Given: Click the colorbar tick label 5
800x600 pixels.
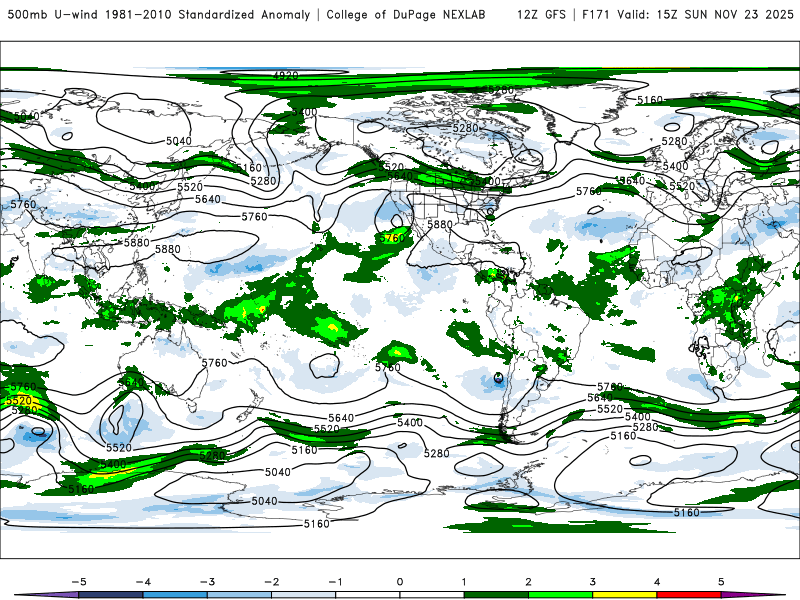Looking at the screenshot, I should pos(721,582).
